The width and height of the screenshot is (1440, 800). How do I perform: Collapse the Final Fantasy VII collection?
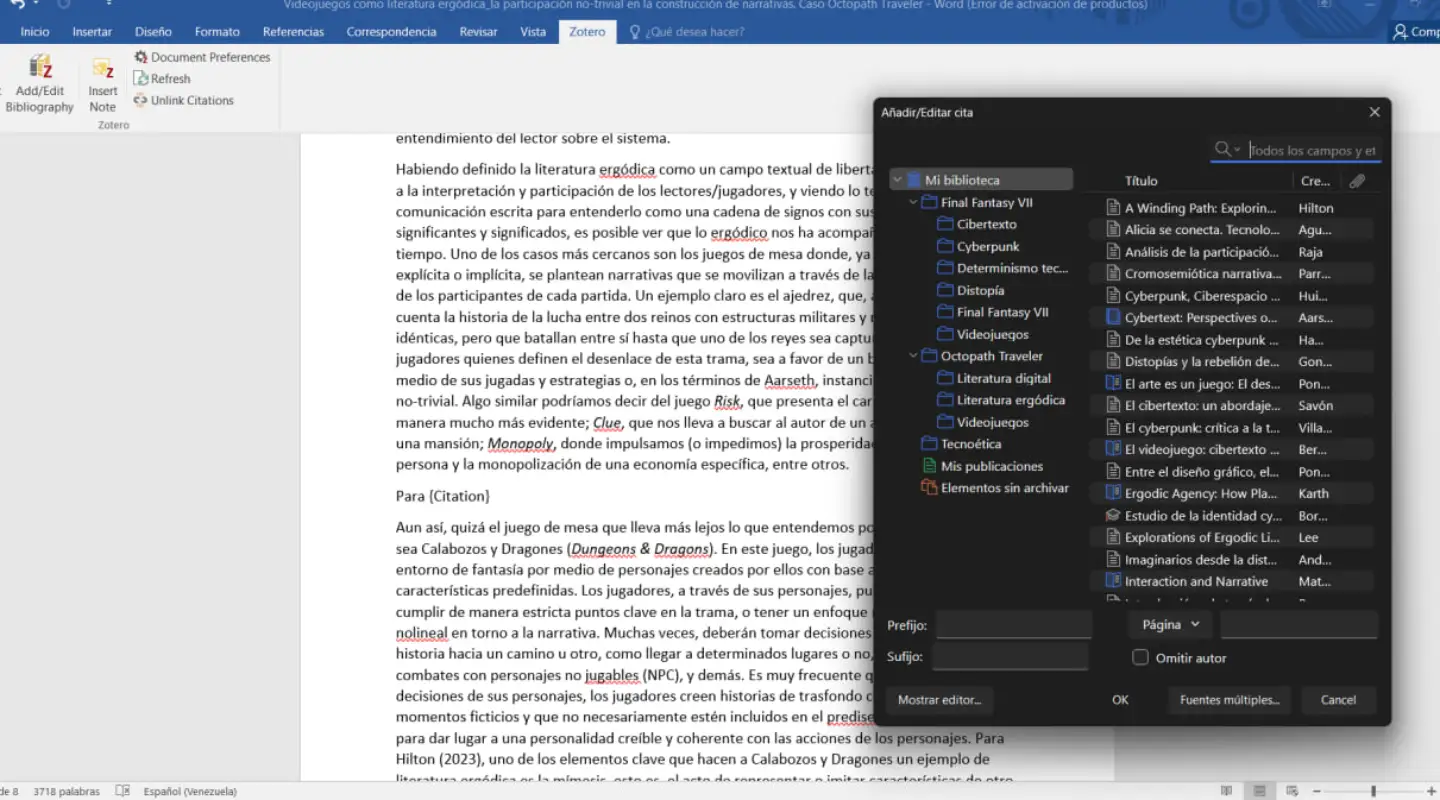(913, 202)
